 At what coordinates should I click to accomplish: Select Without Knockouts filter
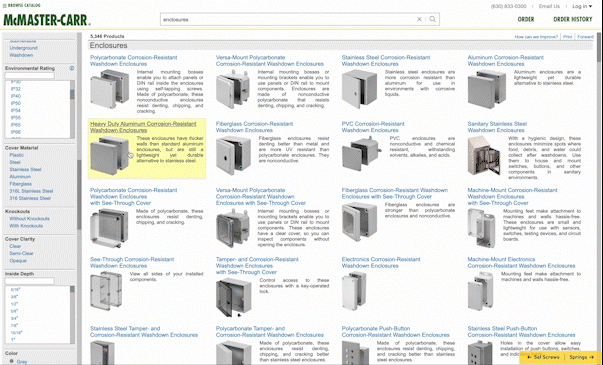coord(29,219)
